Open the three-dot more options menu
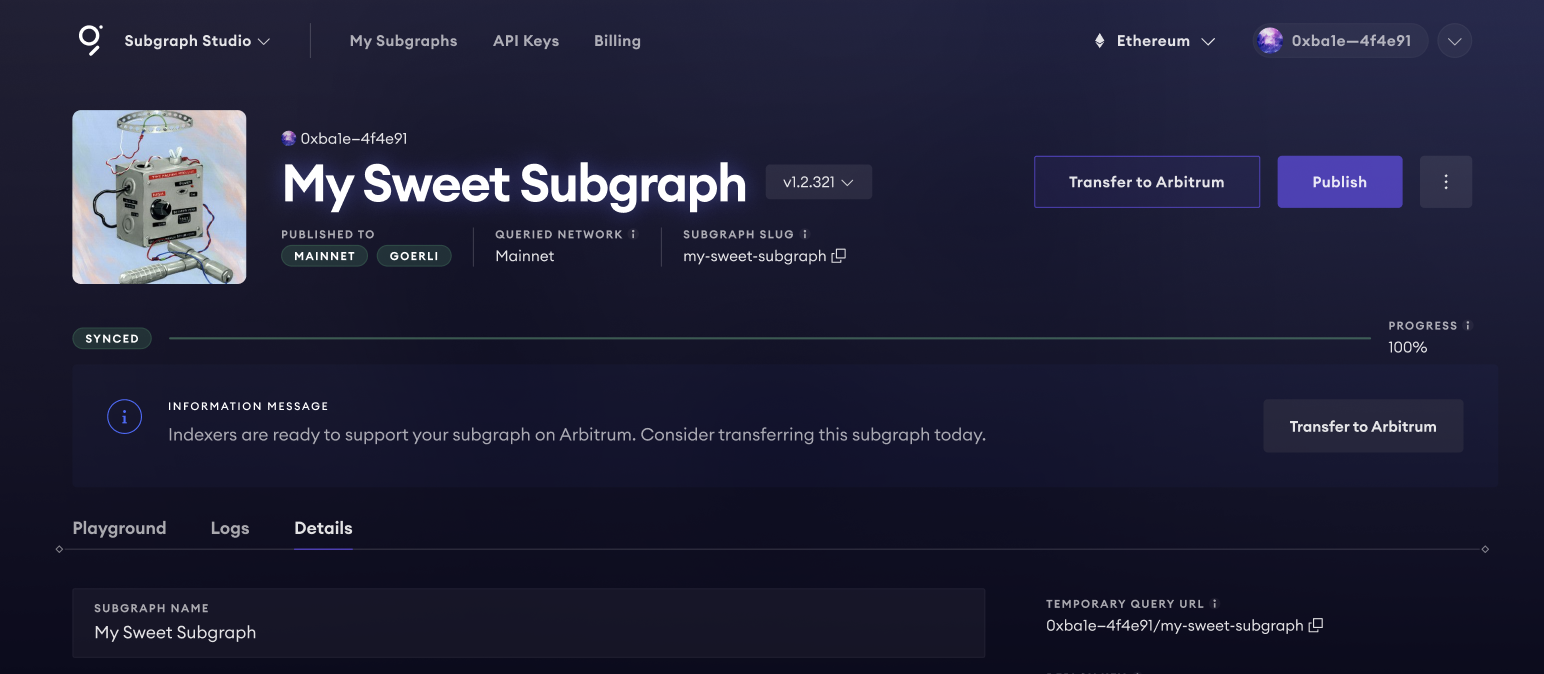This screenshot has height=674, width=1544. [x=1445, y=182]
